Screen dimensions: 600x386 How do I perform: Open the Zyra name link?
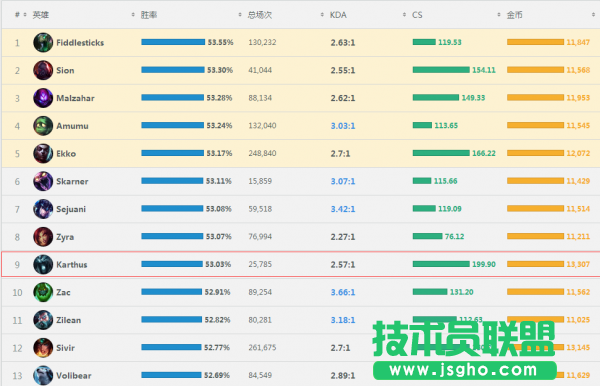[65, 237]
